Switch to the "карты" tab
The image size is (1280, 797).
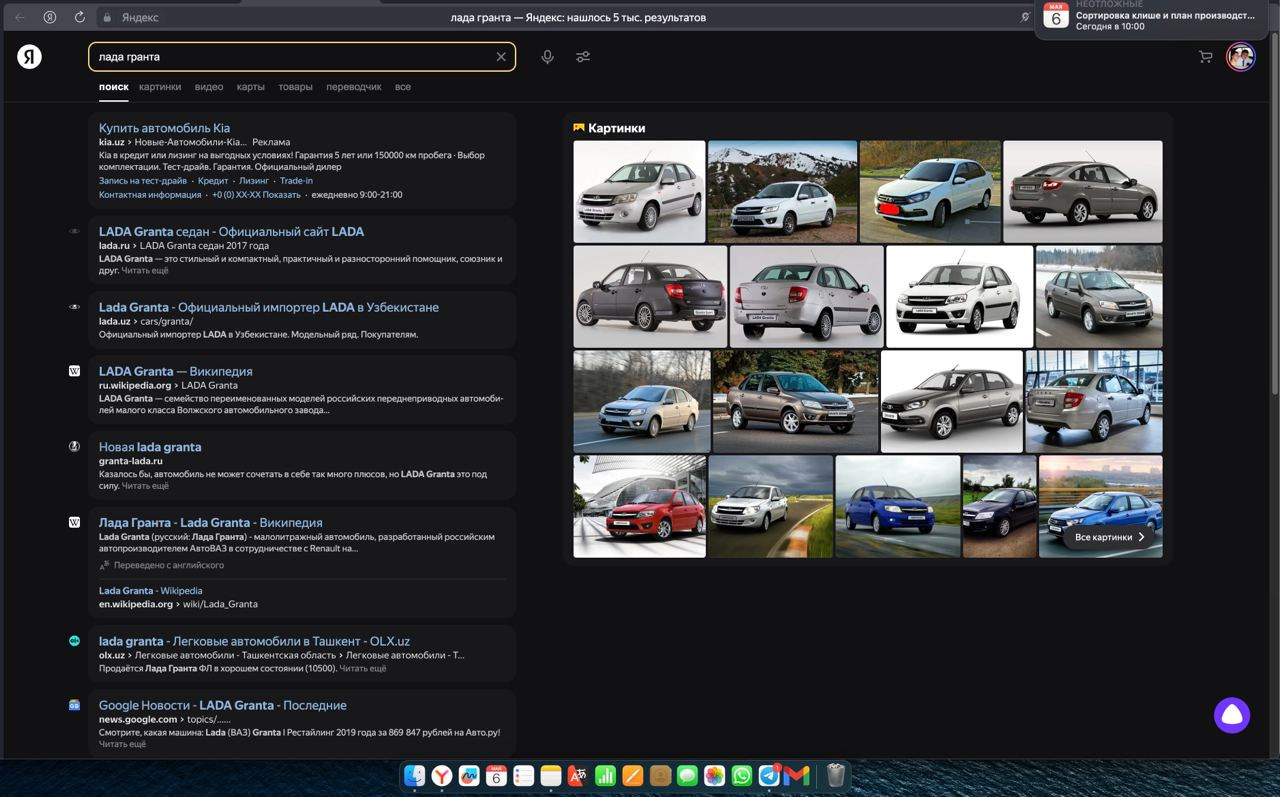[x=250, y=87]
